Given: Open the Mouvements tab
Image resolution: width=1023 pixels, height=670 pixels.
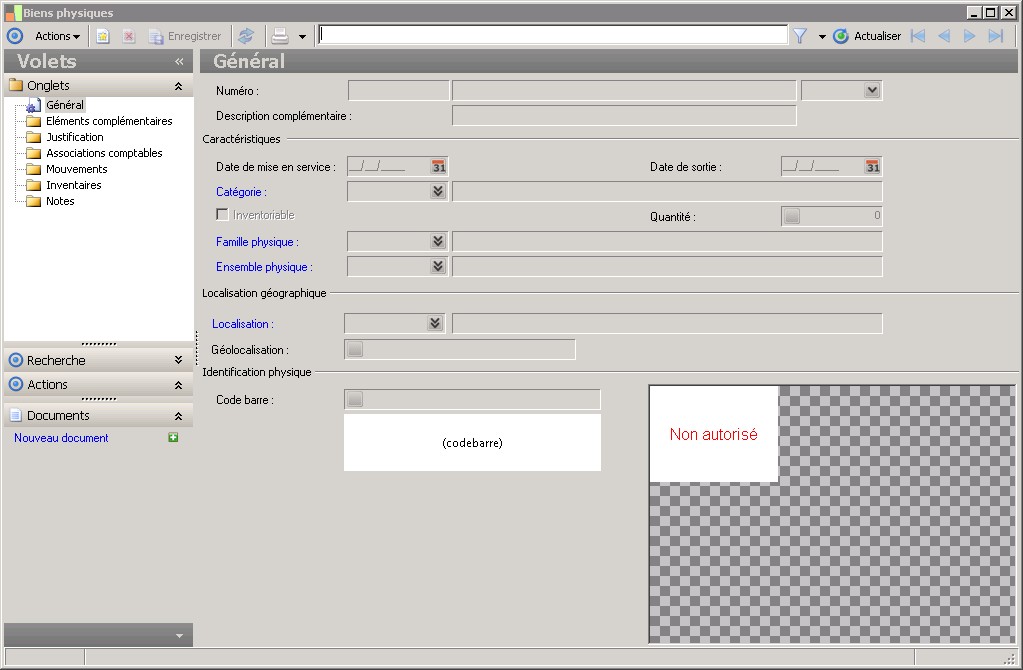Looking at the screenshot, I should 76,169.
